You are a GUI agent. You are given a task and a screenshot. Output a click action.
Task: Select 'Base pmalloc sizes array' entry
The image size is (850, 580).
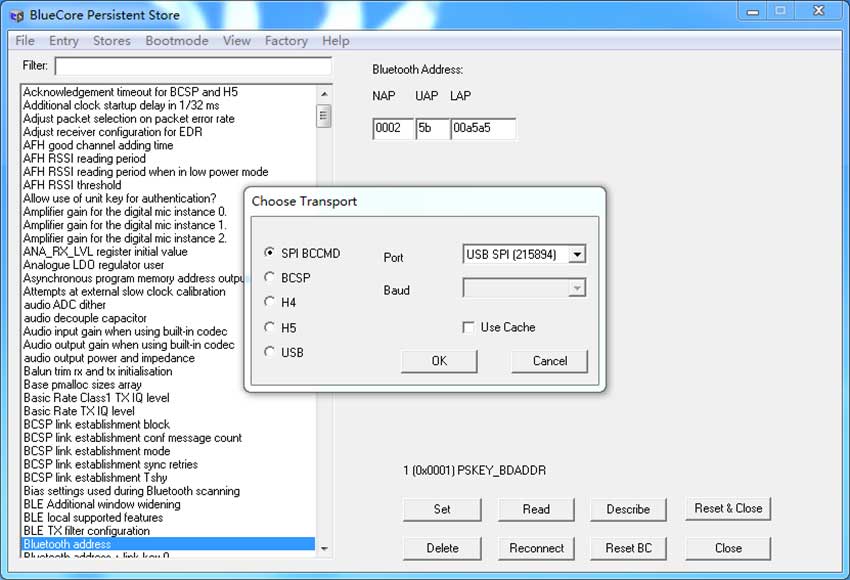82,384
